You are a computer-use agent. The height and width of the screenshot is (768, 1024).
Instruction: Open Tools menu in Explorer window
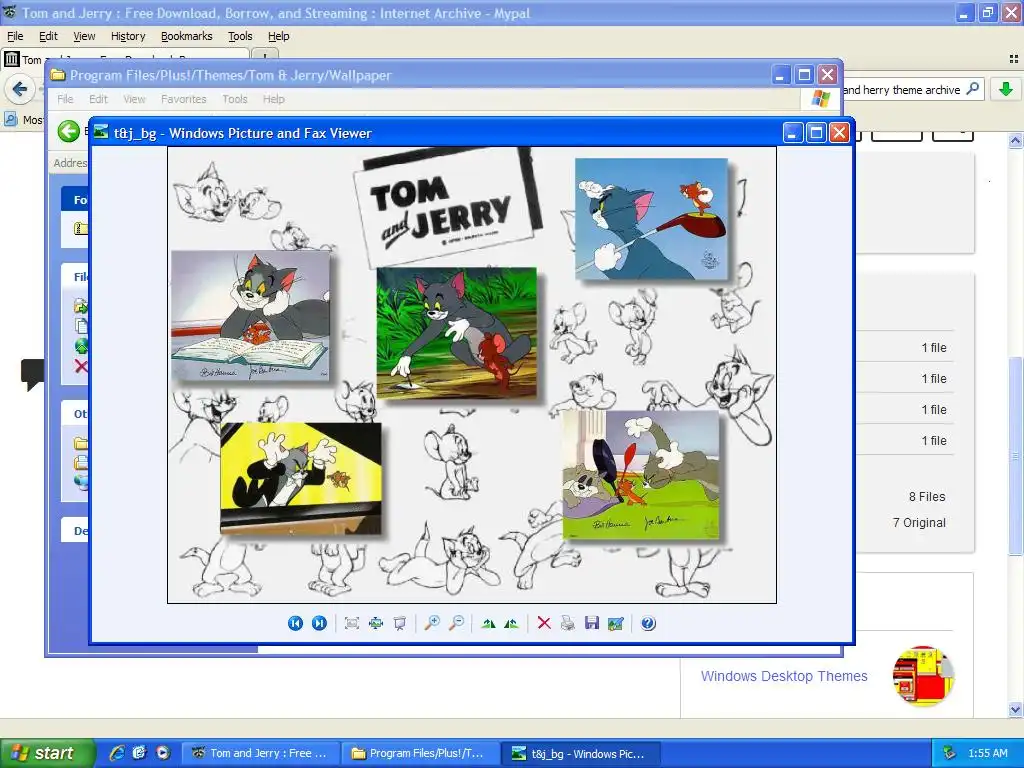click(x=234, y=99)
